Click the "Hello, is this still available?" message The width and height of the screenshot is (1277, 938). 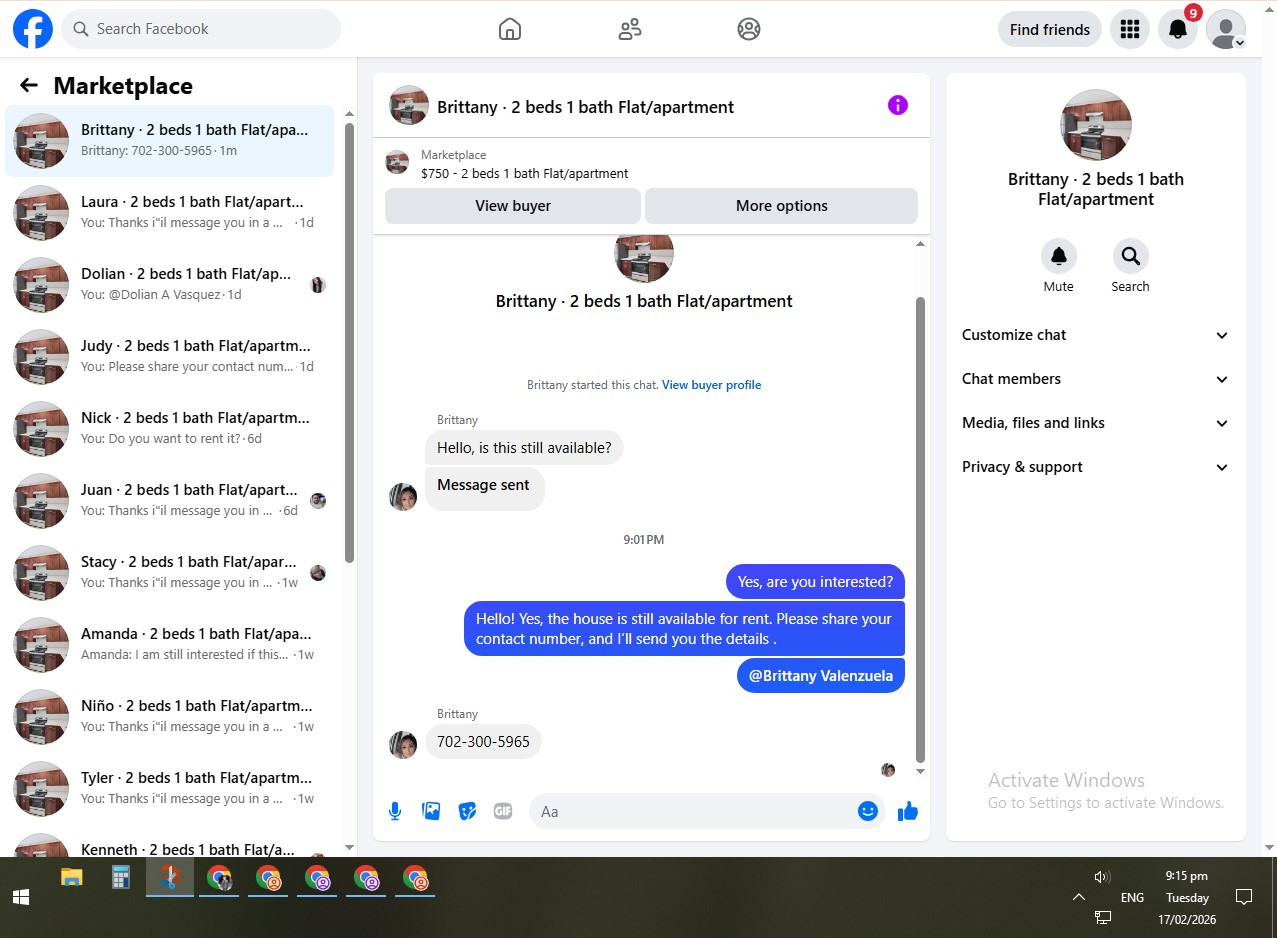[x=524, y=448]
